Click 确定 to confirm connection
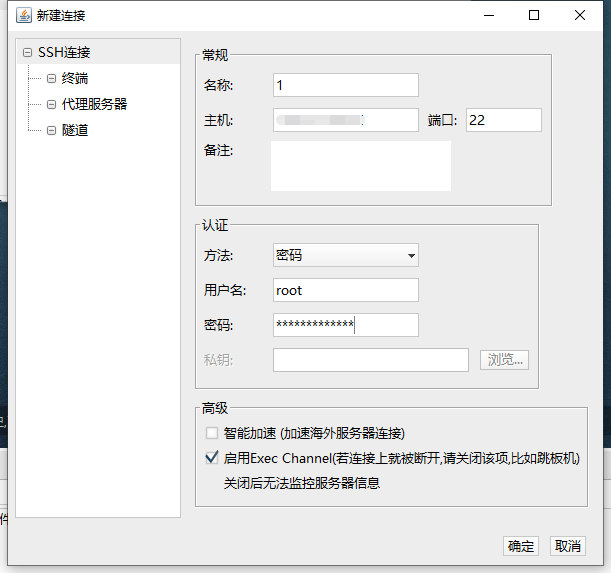This screenshot has height=573, width=611. [x=521, y=546]
